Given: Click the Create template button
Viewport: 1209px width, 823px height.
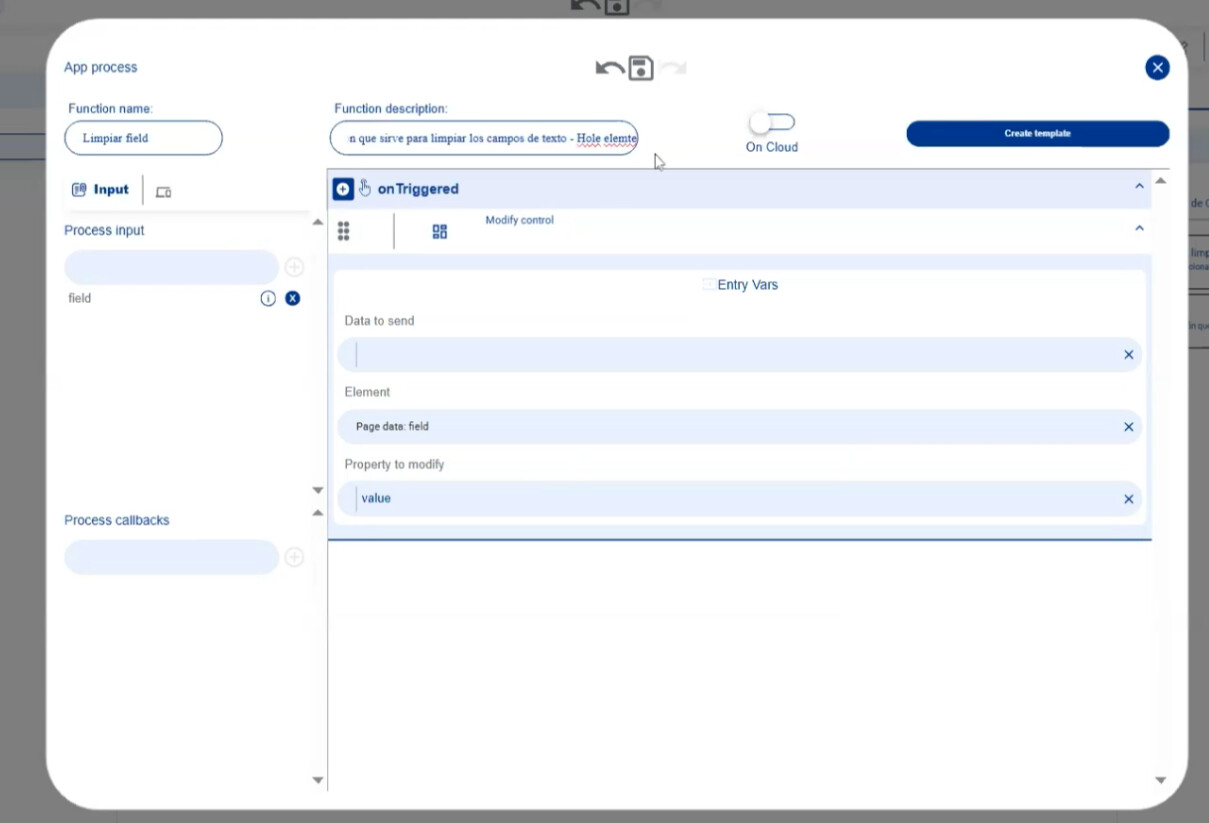Looking at the screenshot, I should click(1037, 134).
